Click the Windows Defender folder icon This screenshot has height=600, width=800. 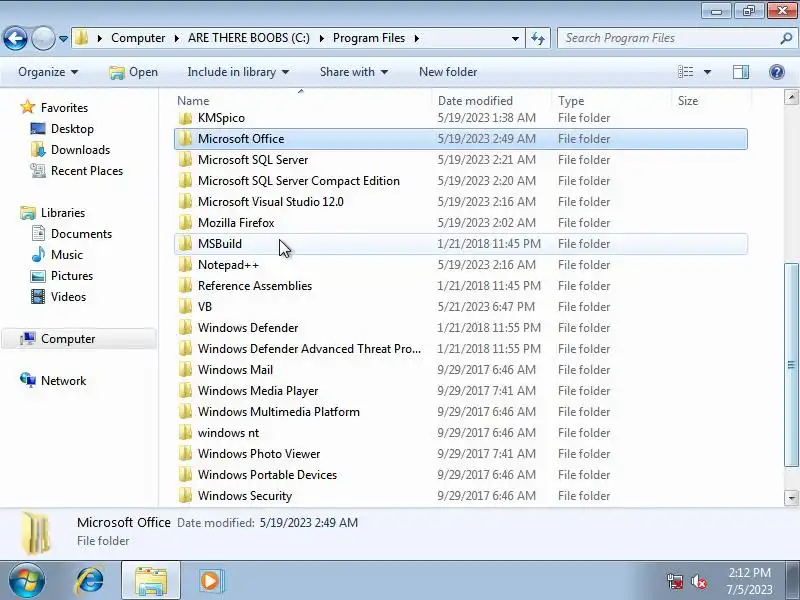186,328
